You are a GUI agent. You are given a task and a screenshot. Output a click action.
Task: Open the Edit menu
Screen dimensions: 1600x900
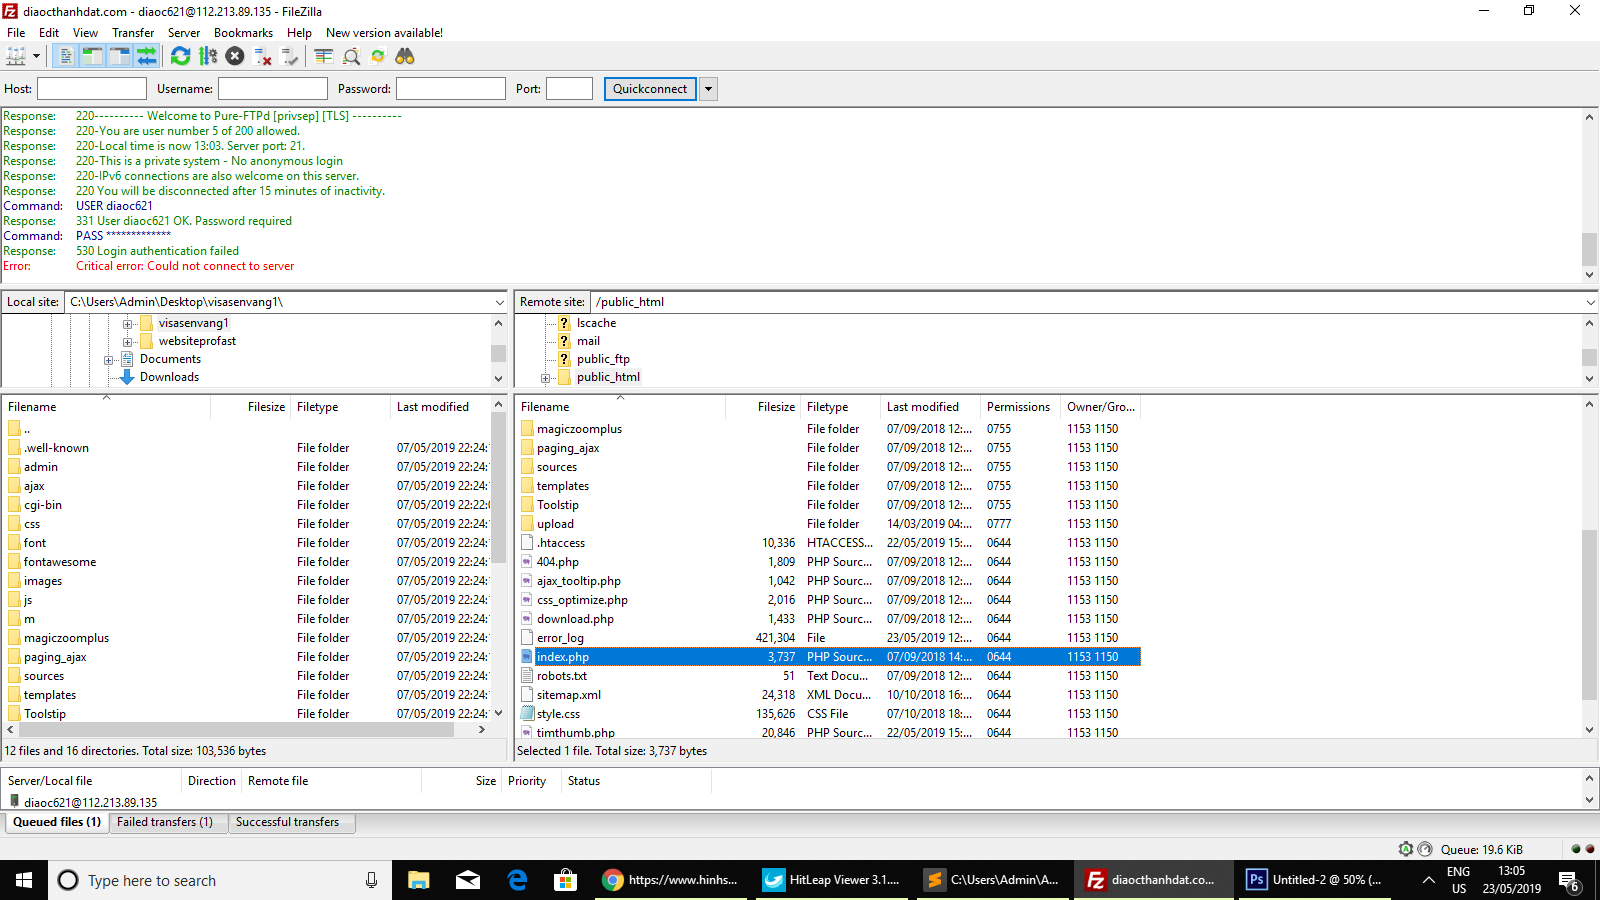(x=49, y=33)
